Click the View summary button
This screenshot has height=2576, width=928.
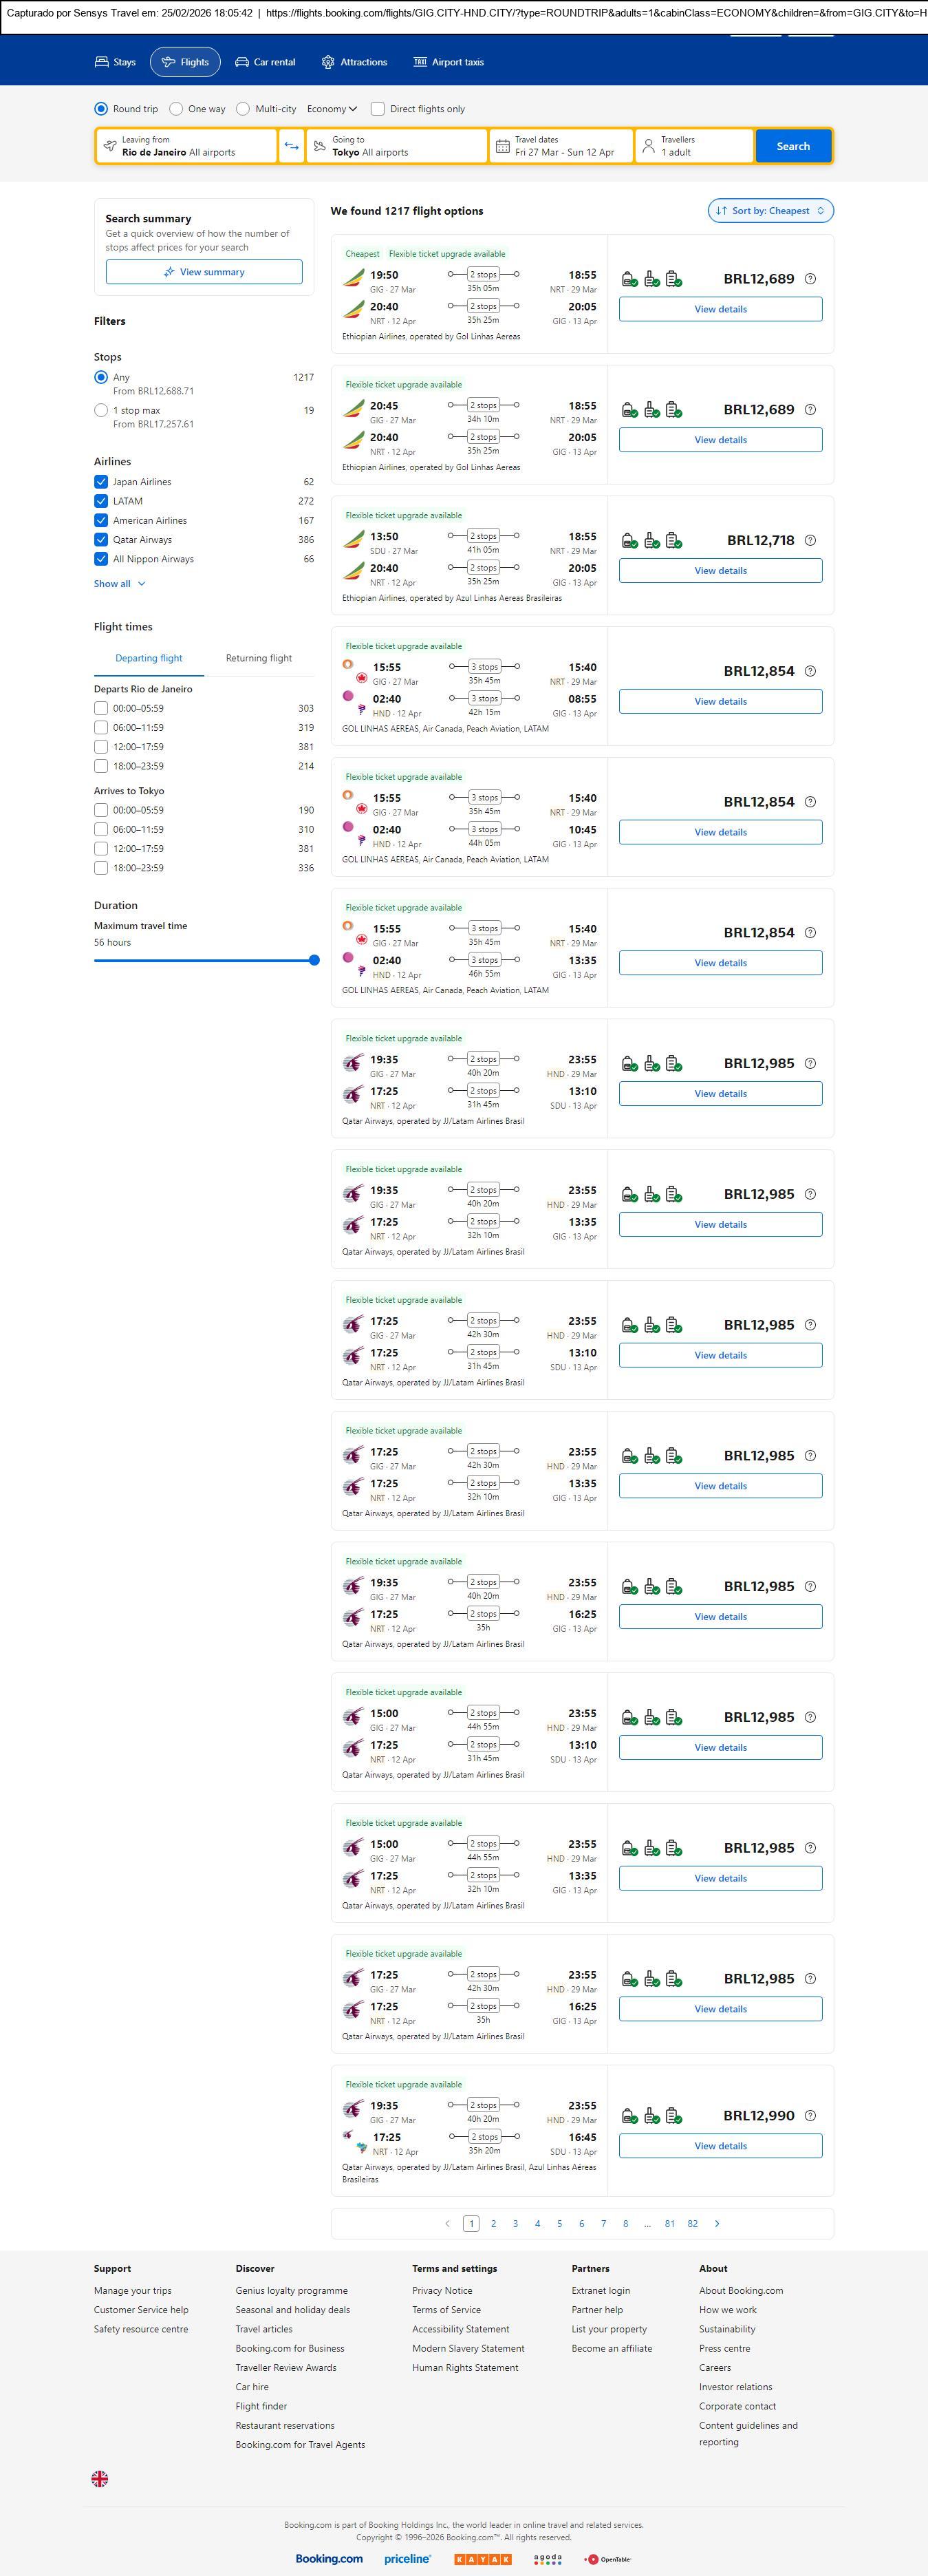tap(204, 272)
